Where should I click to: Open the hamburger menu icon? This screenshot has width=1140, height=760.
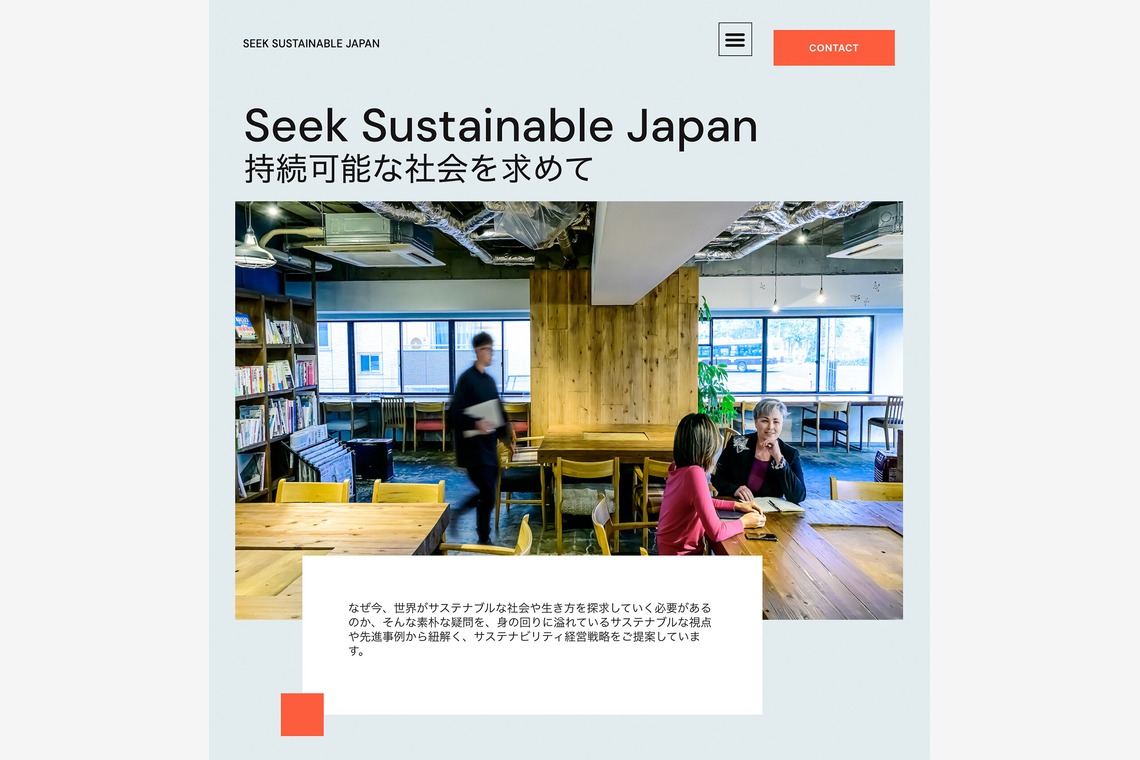735,39
